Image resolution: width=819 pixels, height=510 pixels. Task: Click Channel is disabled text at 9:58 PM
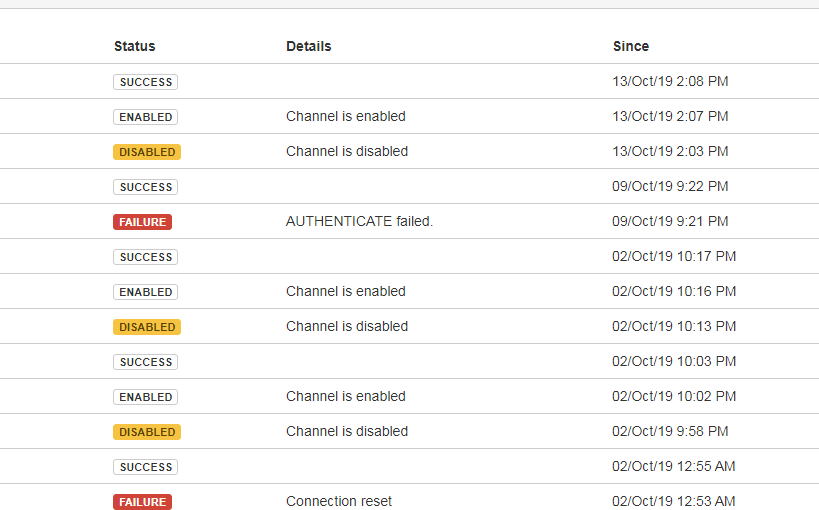[347, 432]
